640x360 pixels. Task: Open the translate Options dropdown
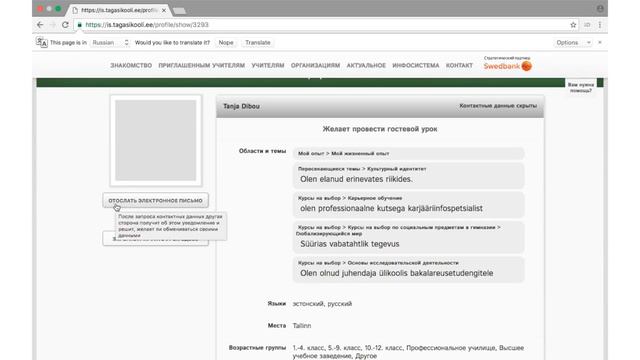pos(573,42)
